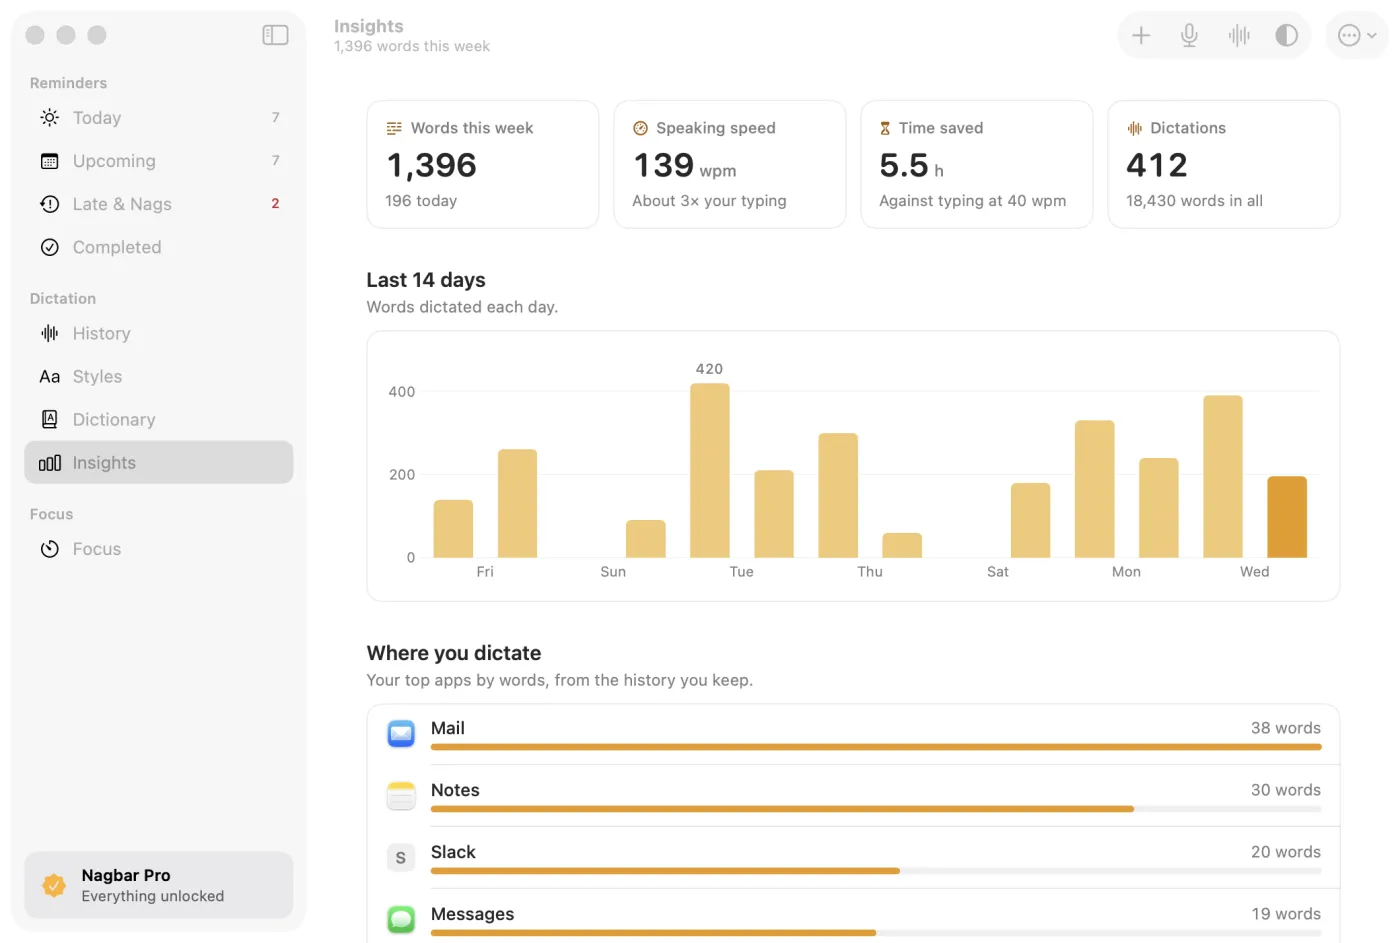1400x943 pixels.
Task: Click the Slack words progress bar
Action: click(876, 871)
